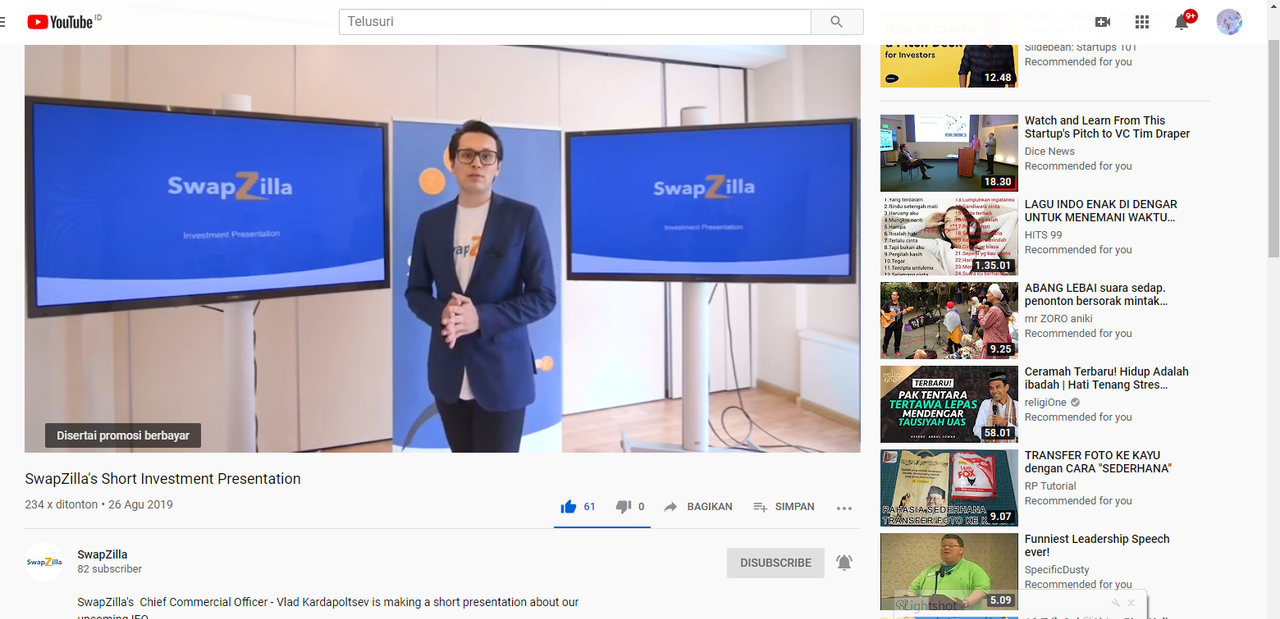Open ABANG LEBAI suara sedap thumbnail
Image resolution: width=1280 pixels, height=619 pixels.
(949, 320)
